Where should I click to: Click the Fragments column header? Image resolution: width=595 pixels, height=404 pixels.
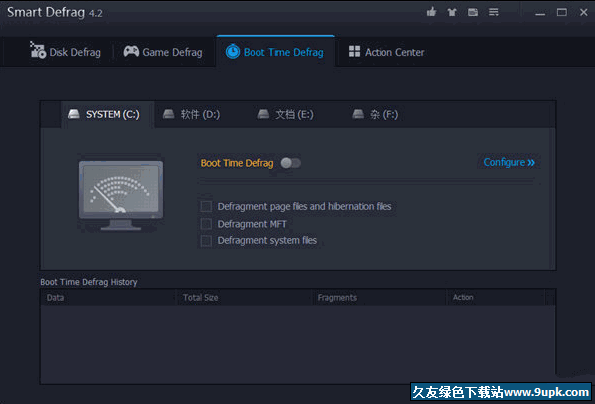(379, 297)
